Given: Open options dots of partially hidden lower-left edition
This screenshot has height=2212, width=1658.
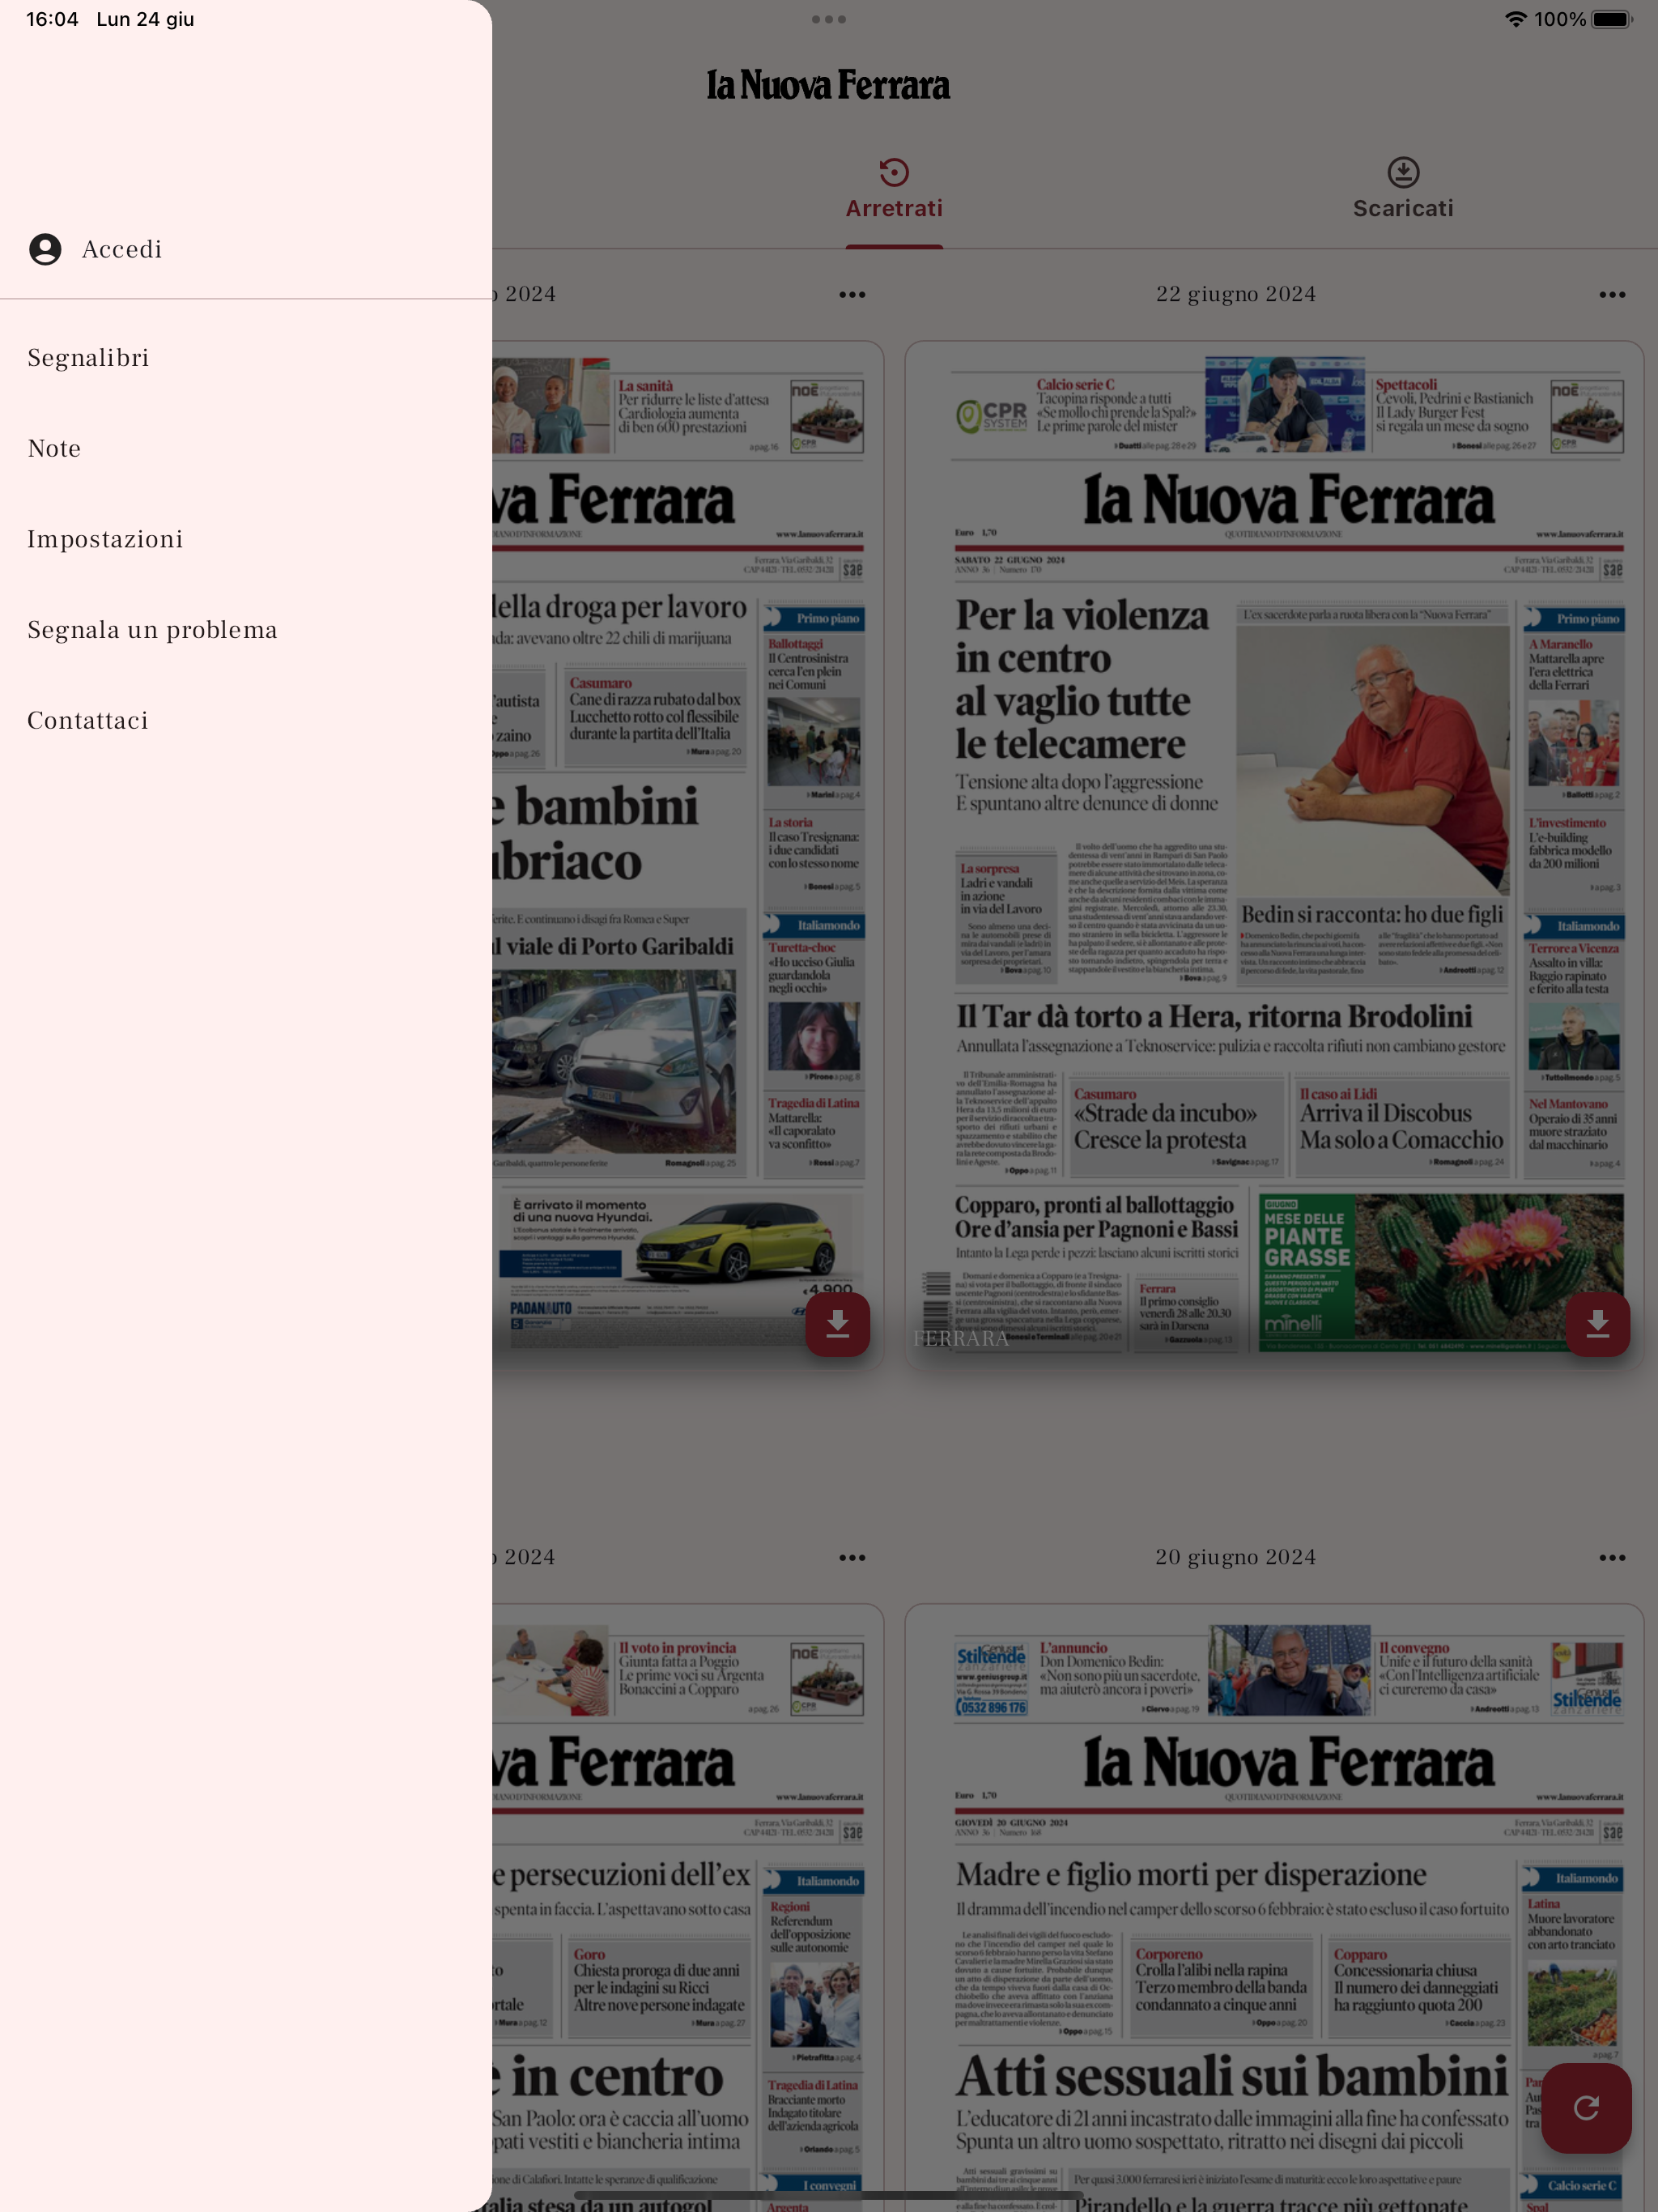Looking at the screenshot, I should 852,1558.
